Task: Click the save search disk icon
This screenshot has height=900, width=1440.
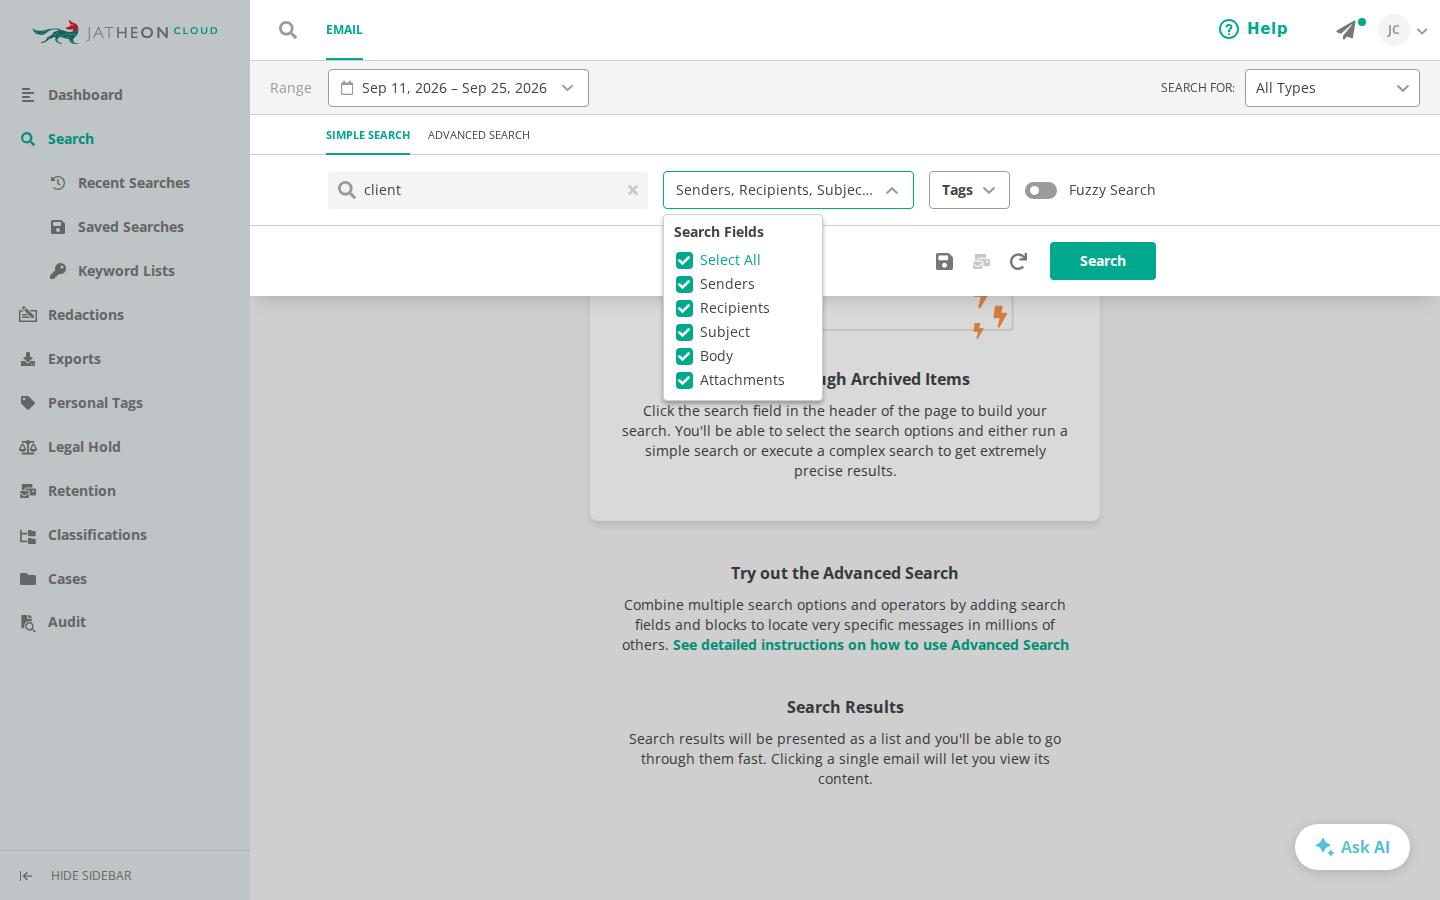Action: [x=944, y=261]
